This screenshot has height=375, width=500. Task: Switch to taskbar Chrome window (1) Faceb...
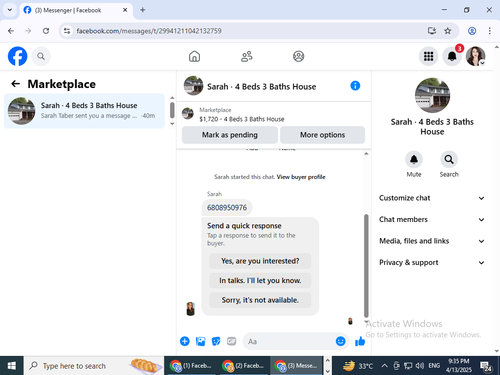191,366
